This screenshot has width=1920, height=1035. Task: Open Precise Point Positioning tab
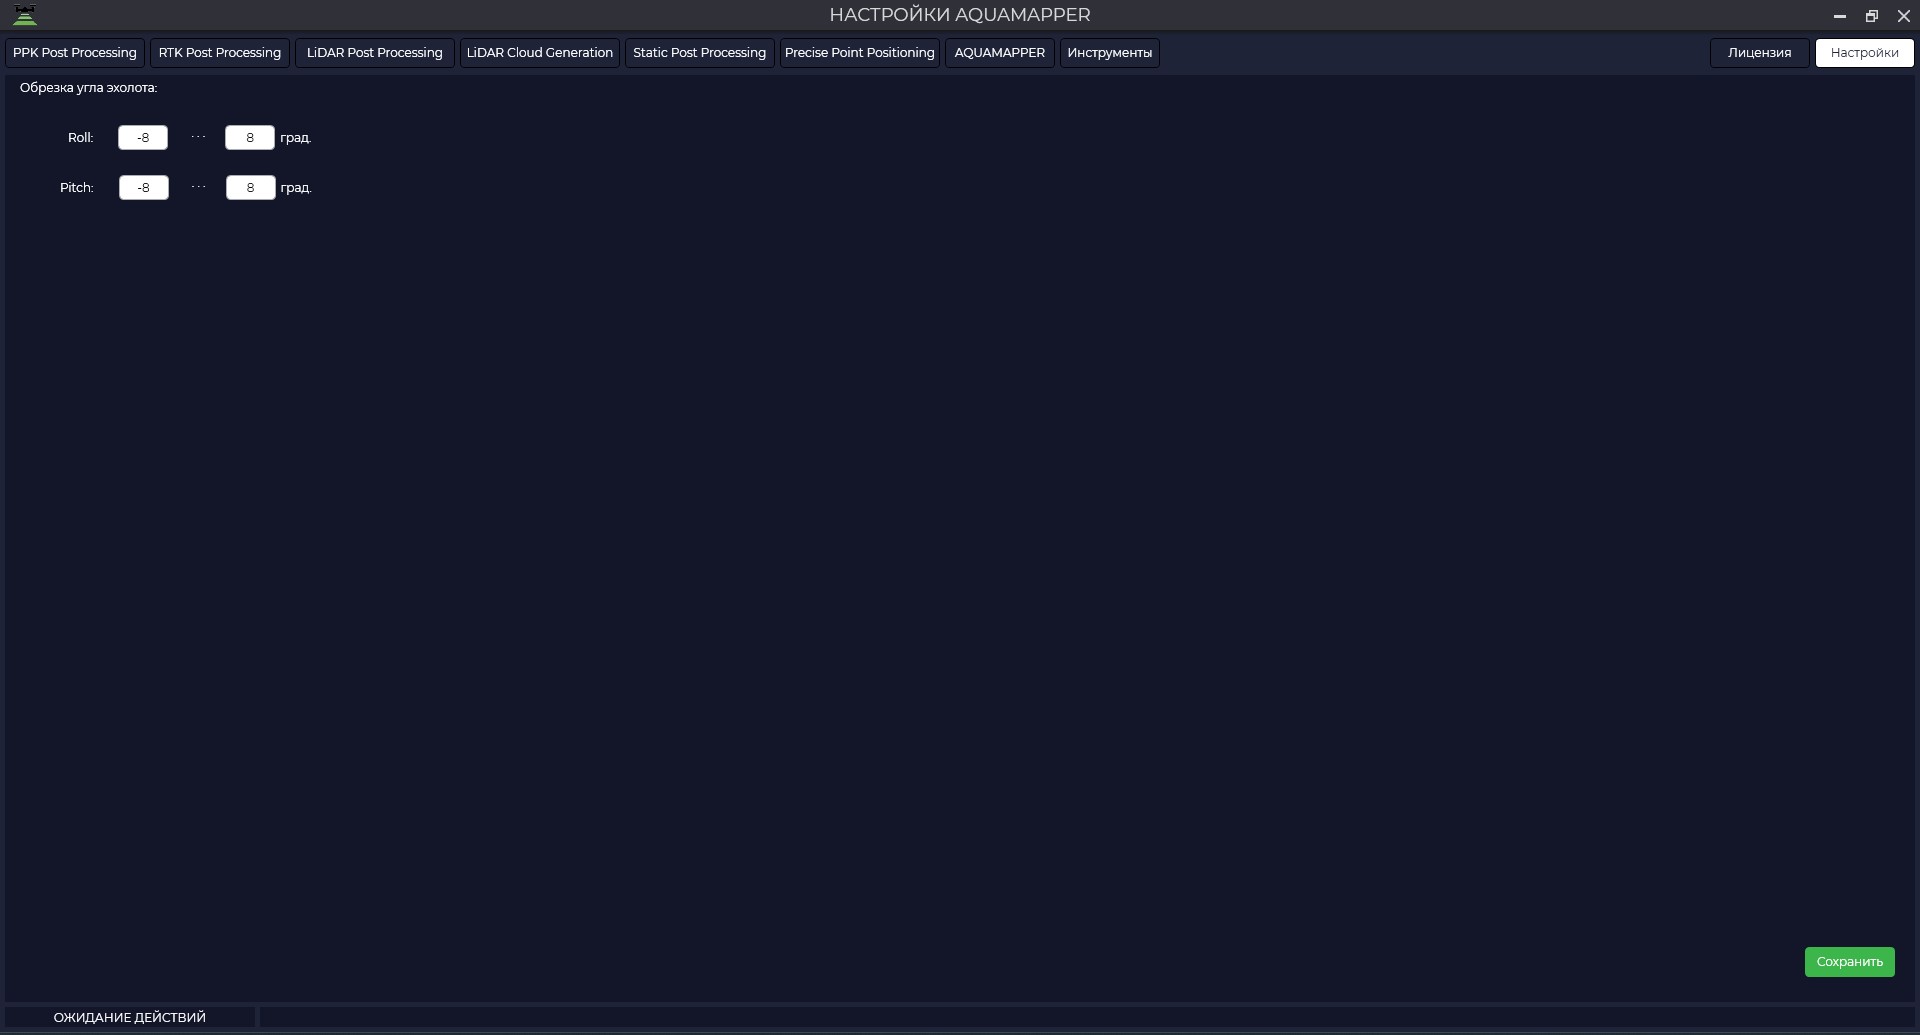pos(860,53)
